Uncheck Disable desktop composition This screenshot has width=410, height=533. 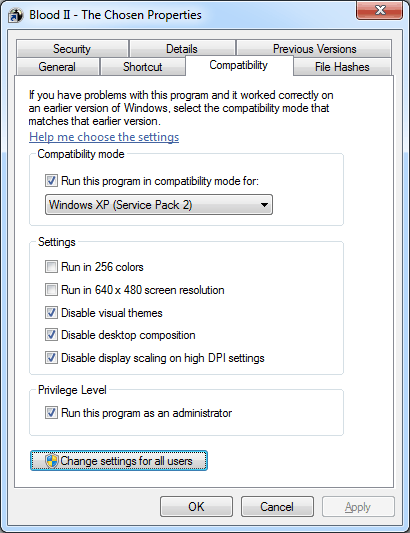tap(51, 335)
